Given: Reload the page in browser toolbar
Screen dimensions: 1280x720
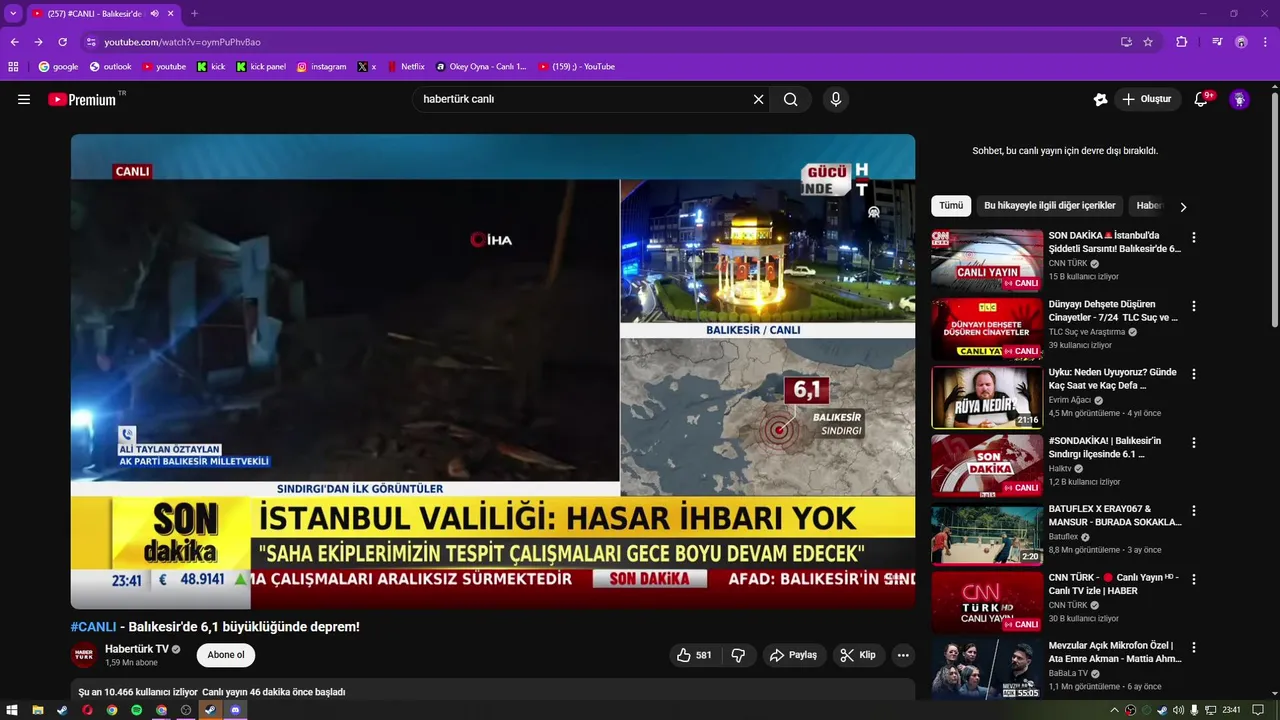Looking at the screenshot, I should pos(62,42).
